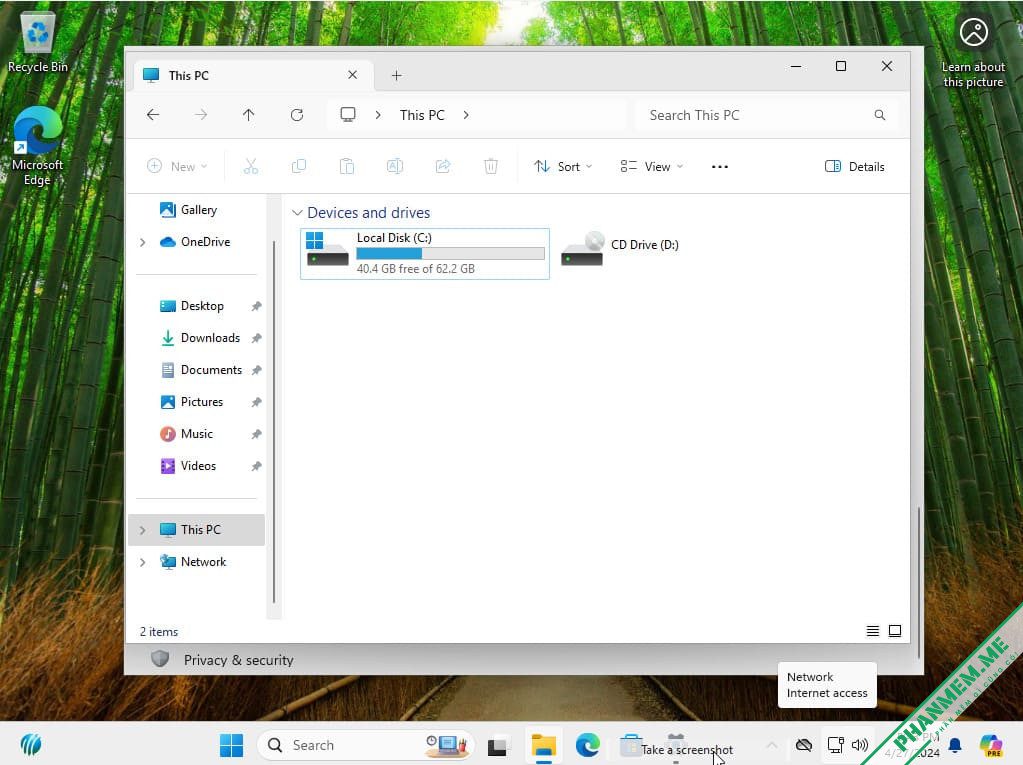Click the Delete trash icon
The width and height of the screenshot is (1023, 765).
[x=491, y=166]
